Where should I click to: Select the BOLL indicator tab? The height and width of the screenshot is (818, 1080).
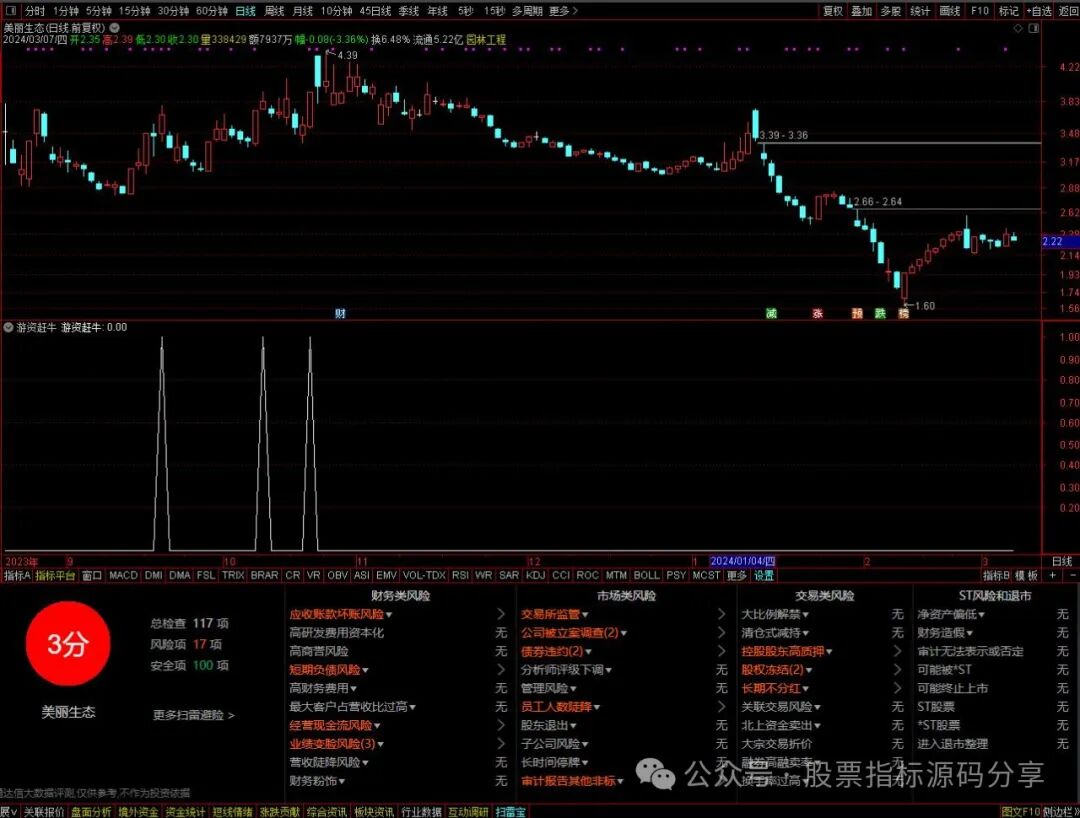646,575
